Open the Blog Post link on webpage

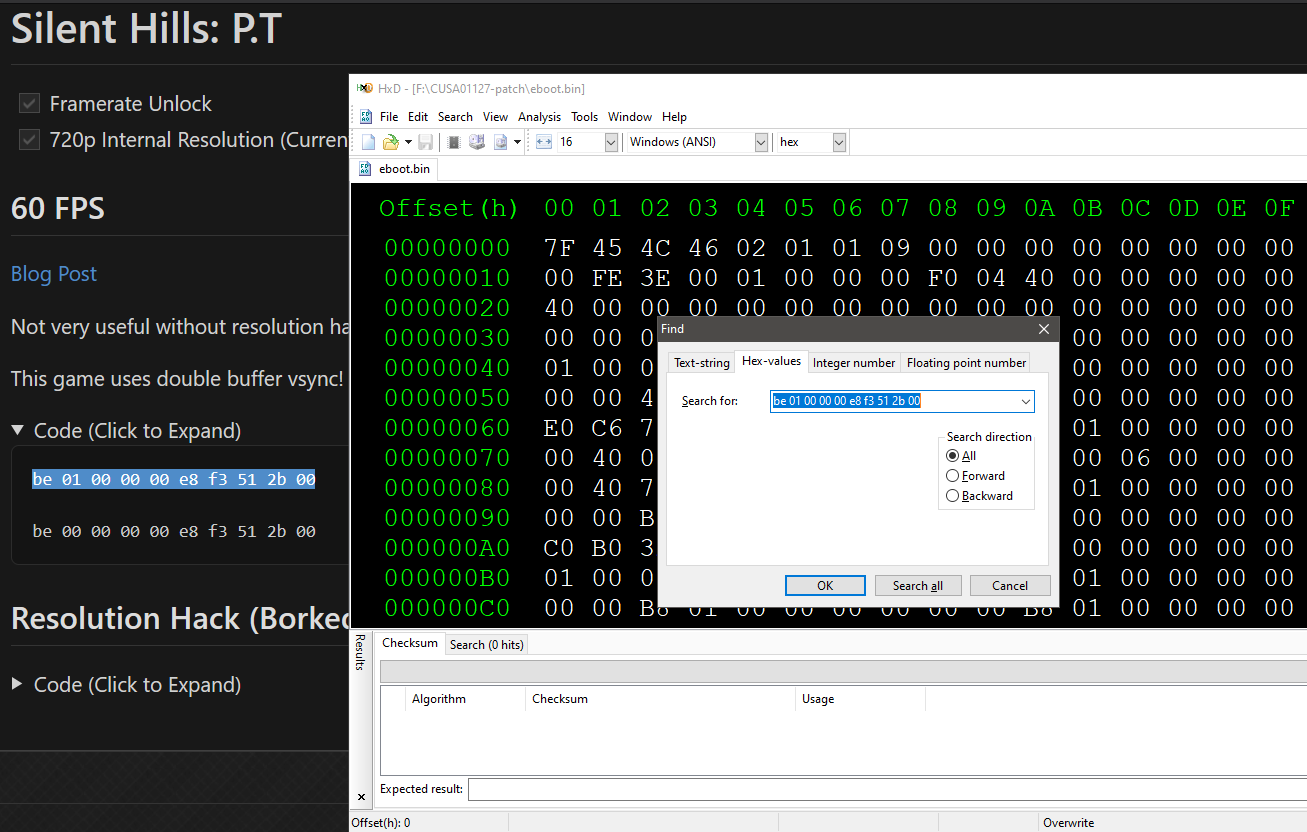[54, 274]
